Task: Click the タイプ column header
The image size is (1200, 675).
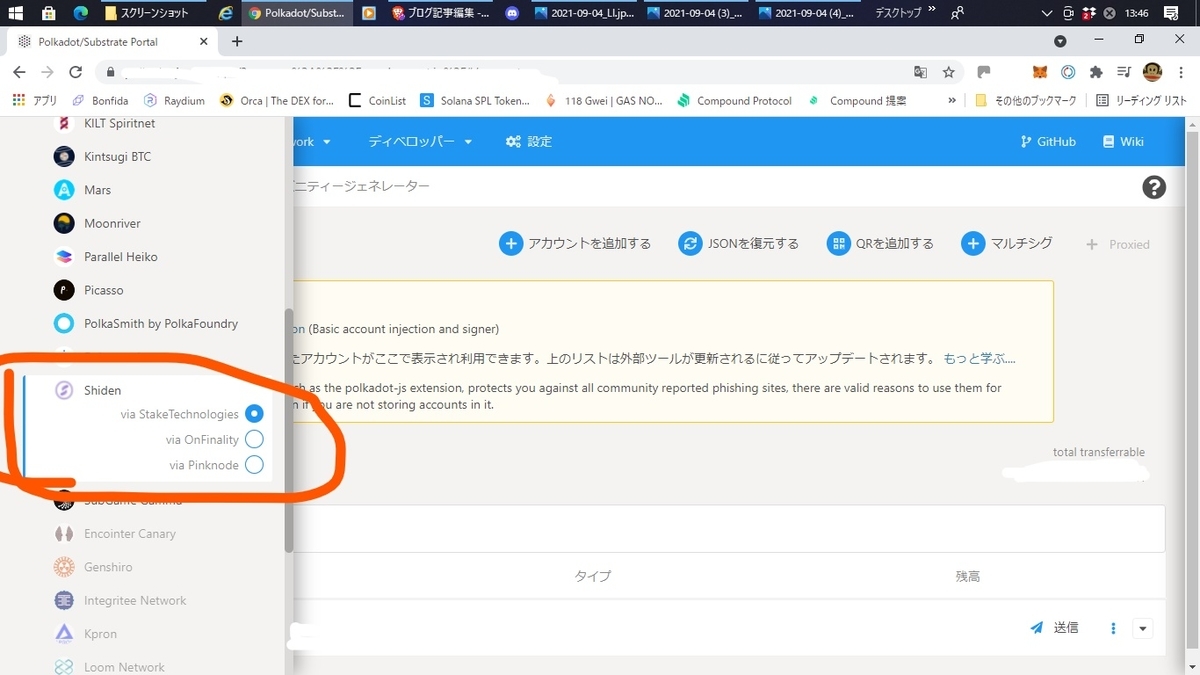Action: pyautogui.click(x=592, y=577)
